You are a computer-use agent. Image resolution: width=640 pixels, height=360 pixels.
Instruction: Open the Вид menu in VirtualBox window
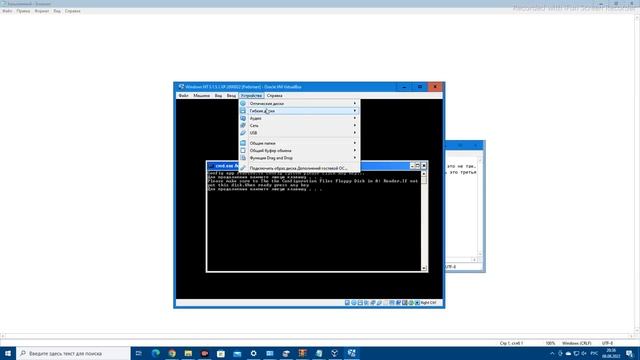(218, 96)
